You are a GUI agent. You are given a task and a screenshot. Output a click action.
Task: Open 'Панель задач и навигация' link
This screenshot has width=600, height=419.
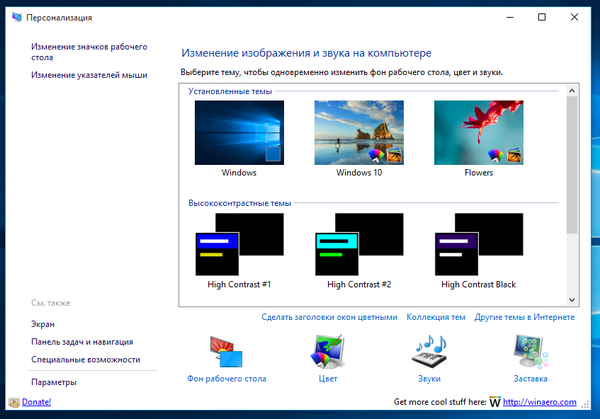pyautogui.click(x=82, y=342)
